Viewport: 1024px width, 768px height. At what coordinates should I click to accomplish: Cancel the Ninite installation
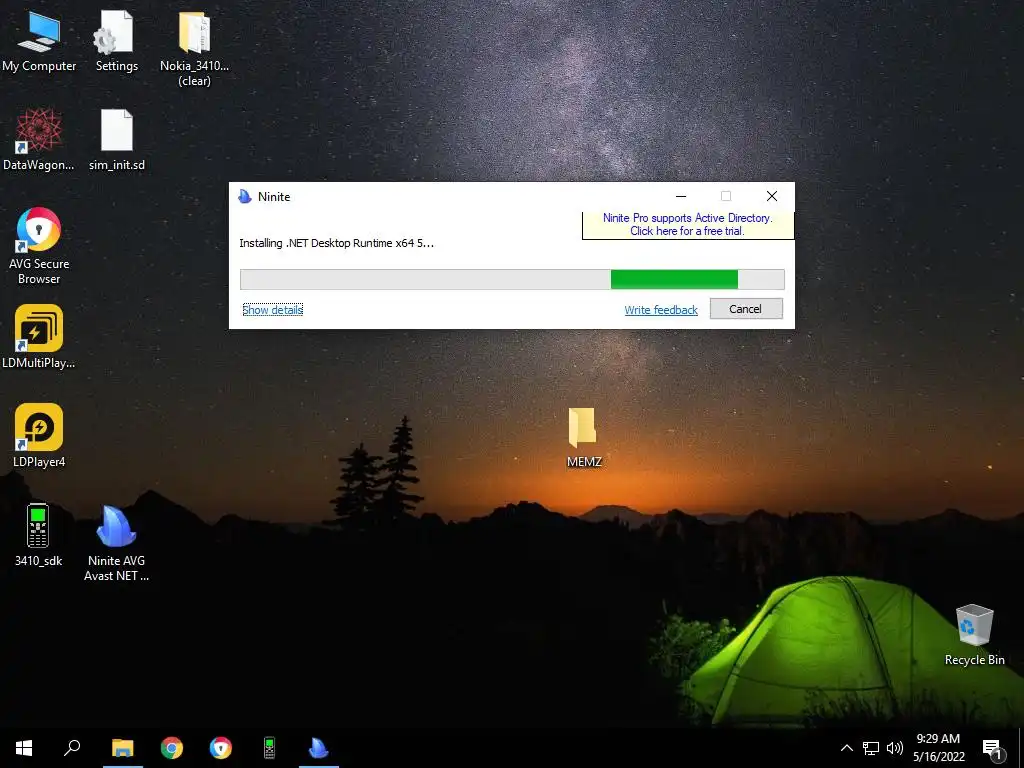(746, 309)
